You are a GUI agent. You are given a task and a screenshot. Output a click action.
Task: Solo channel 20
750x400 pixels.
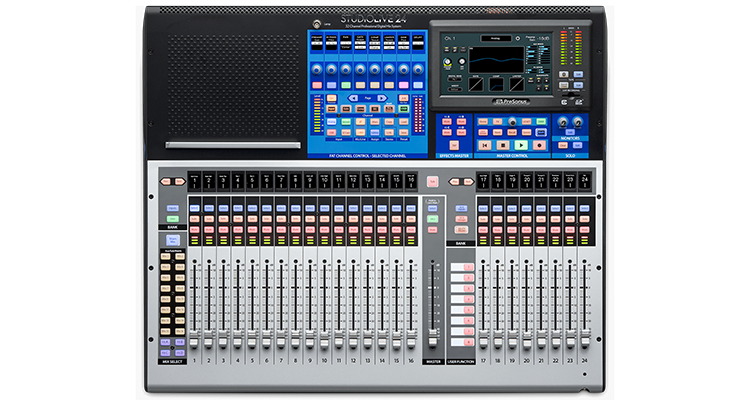(x=527, y=219)
